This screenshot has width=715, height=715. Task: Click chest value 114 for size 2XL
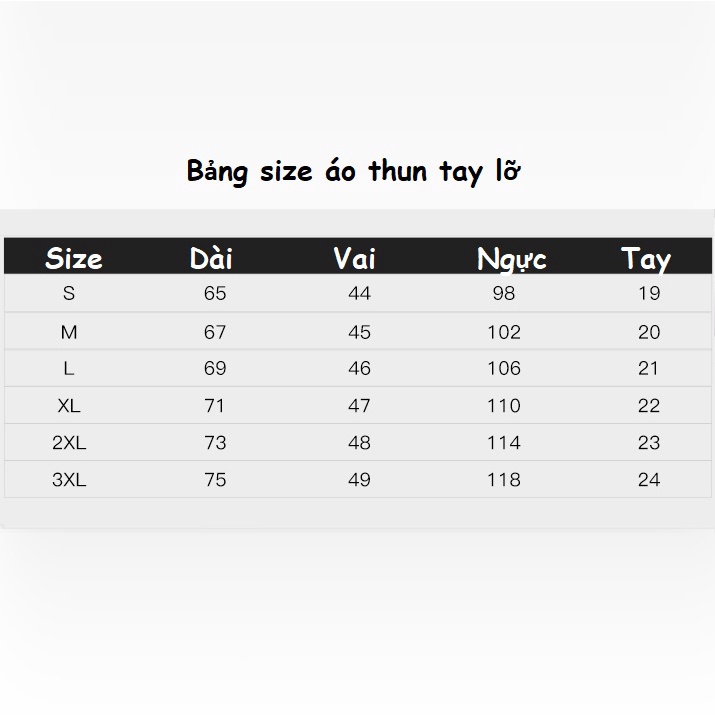[504, 443]
